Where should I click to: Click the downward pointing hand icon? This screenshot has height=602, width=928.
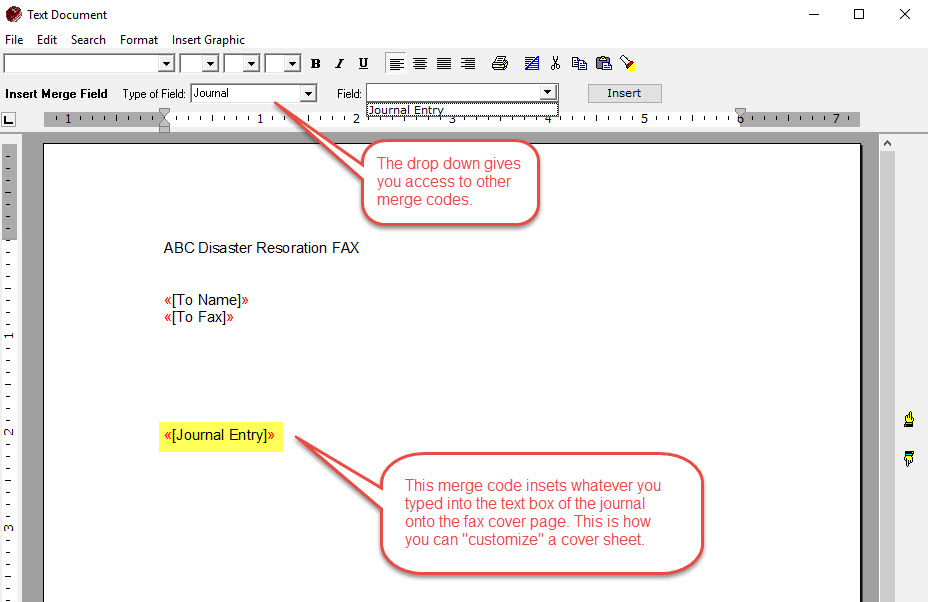click(x=909, y=458)
